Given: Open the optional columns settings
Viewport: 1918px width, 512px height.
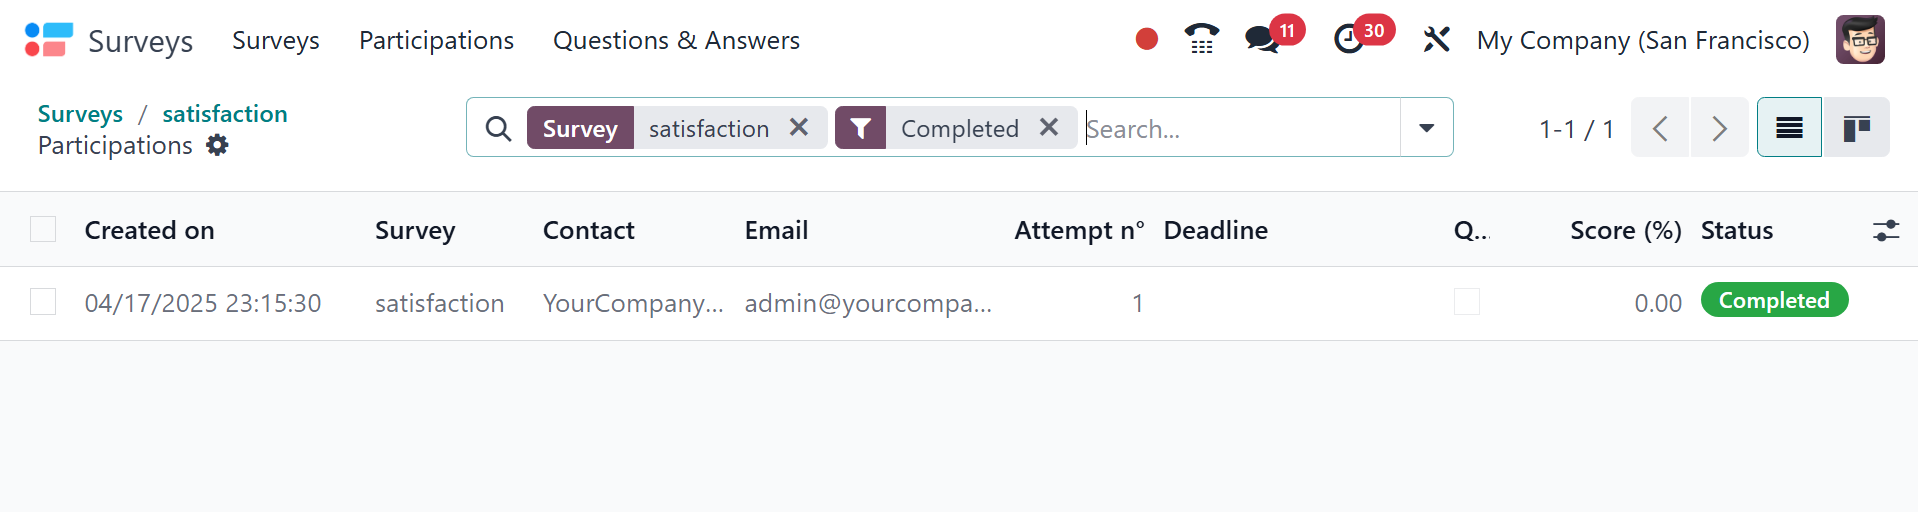Looking at the screenshot, I should [1885, 231].
